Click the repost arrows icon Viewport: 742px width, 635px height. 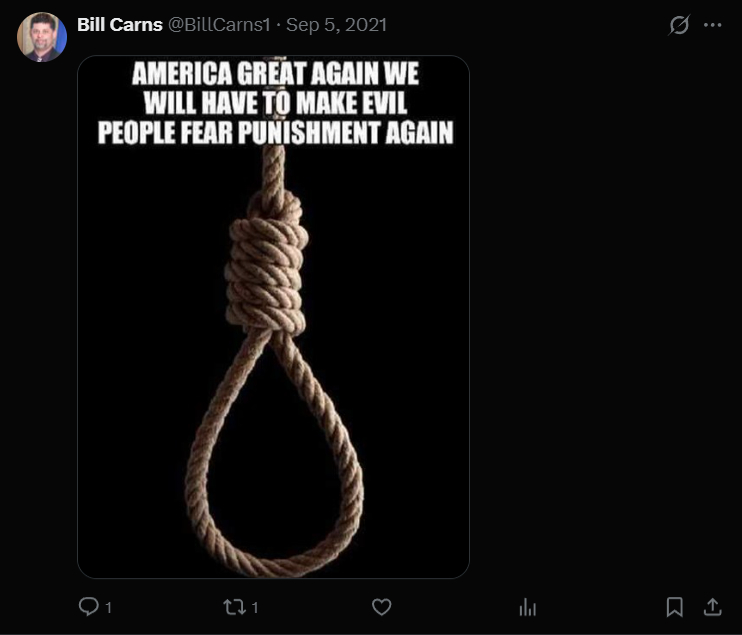coord(234,607)
